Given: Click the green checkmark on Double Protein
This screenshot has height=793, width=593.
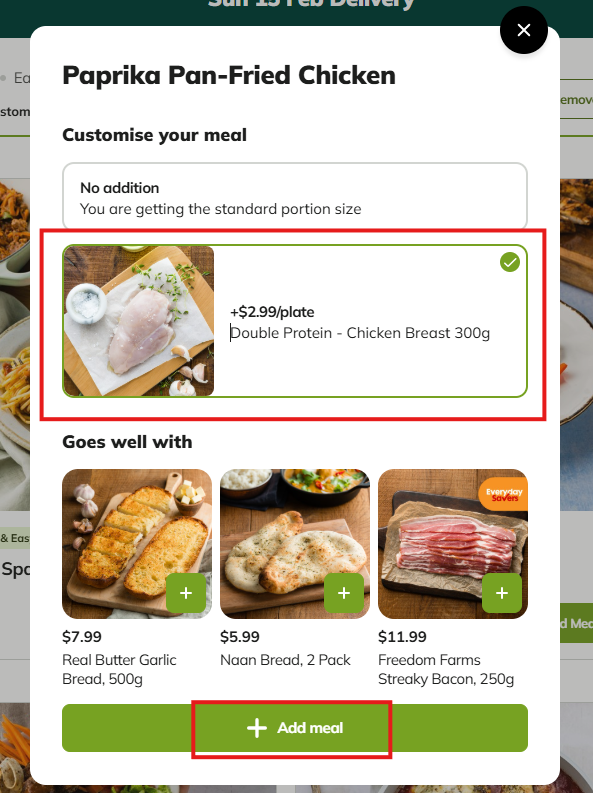Looking at the screenshot, I should pyautogui.click(x=510, y=262).
